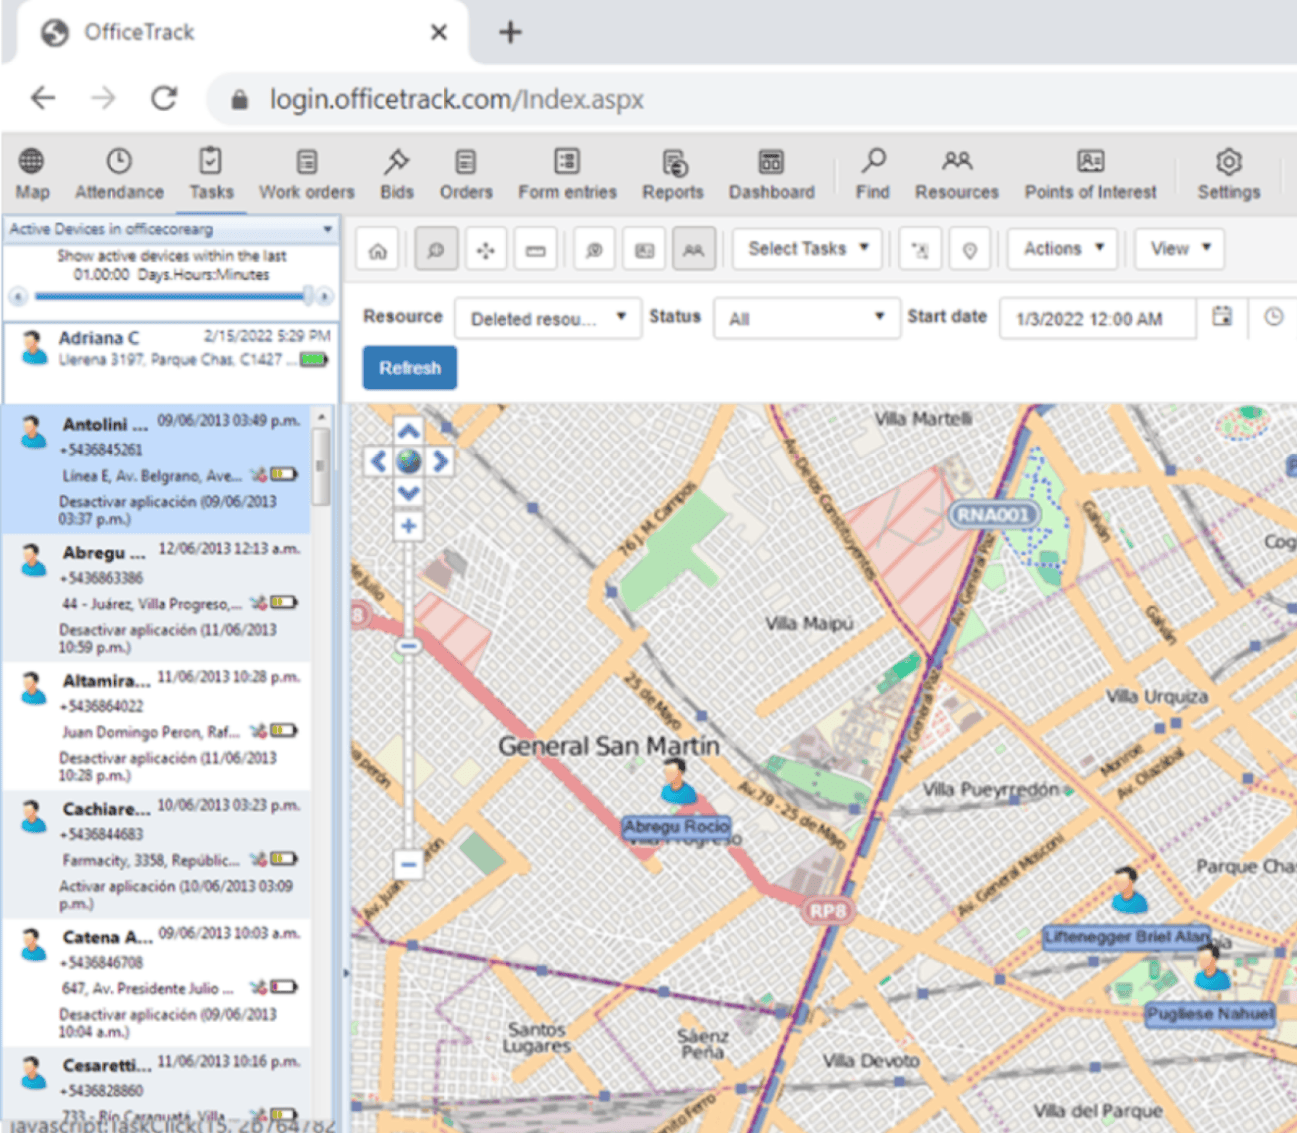This screenshot has width=1297, height=1133.
Task: Open the Attendance section
Action: click(x=119, y=174)
